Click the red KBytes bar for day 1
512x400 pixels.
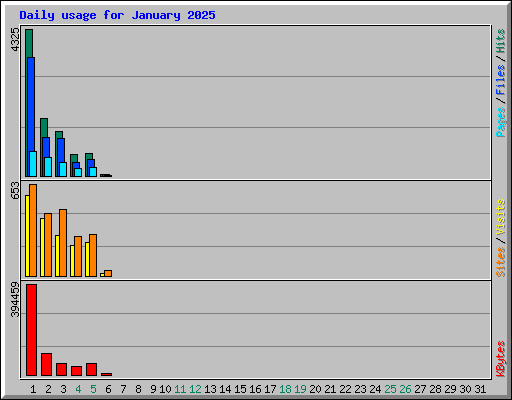coord(32,330)
